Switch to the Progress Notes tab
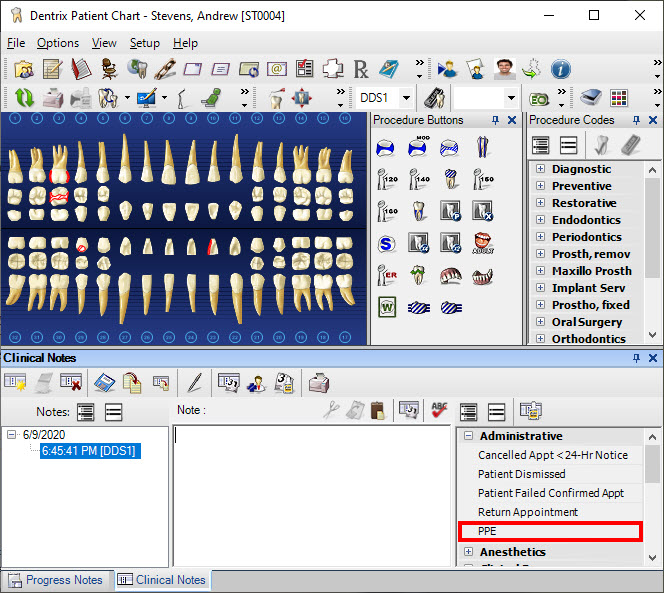The height and width of the screenshot is (593, 664). pyautogui.click(x=57, y=580)
